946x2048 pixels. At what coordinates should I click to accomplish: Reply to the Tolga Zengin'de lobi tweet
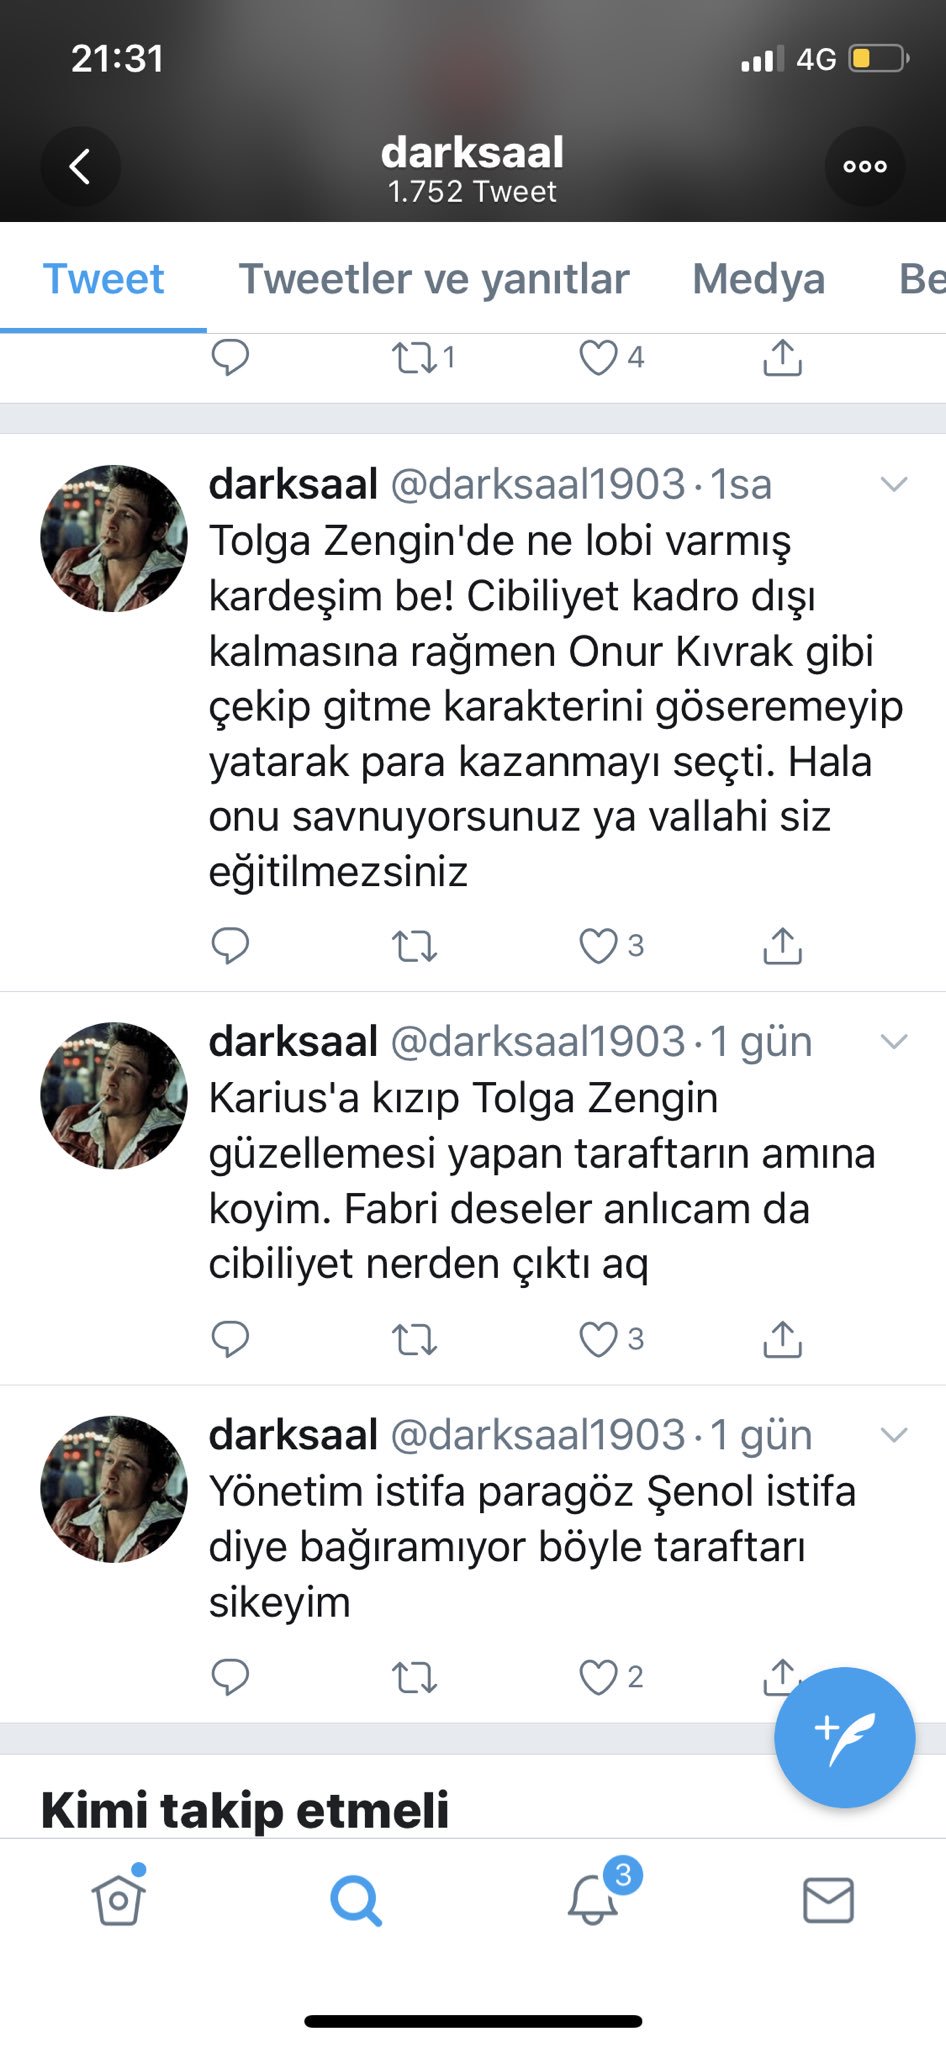(x=230, y=945)
